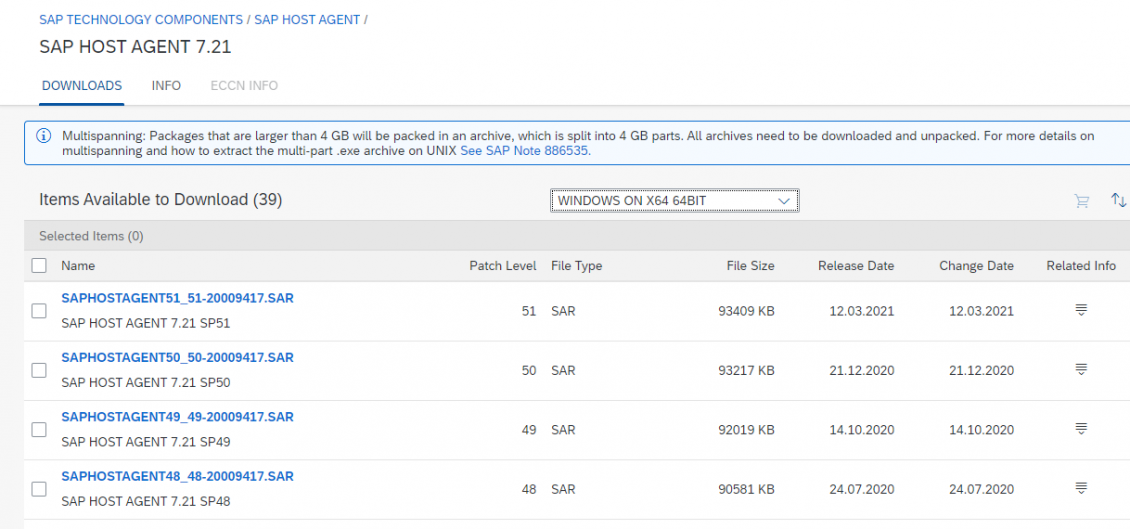Click the Patch Level column header
Image resolution: width=1130 pixels, height=529 pixels.
502,266
